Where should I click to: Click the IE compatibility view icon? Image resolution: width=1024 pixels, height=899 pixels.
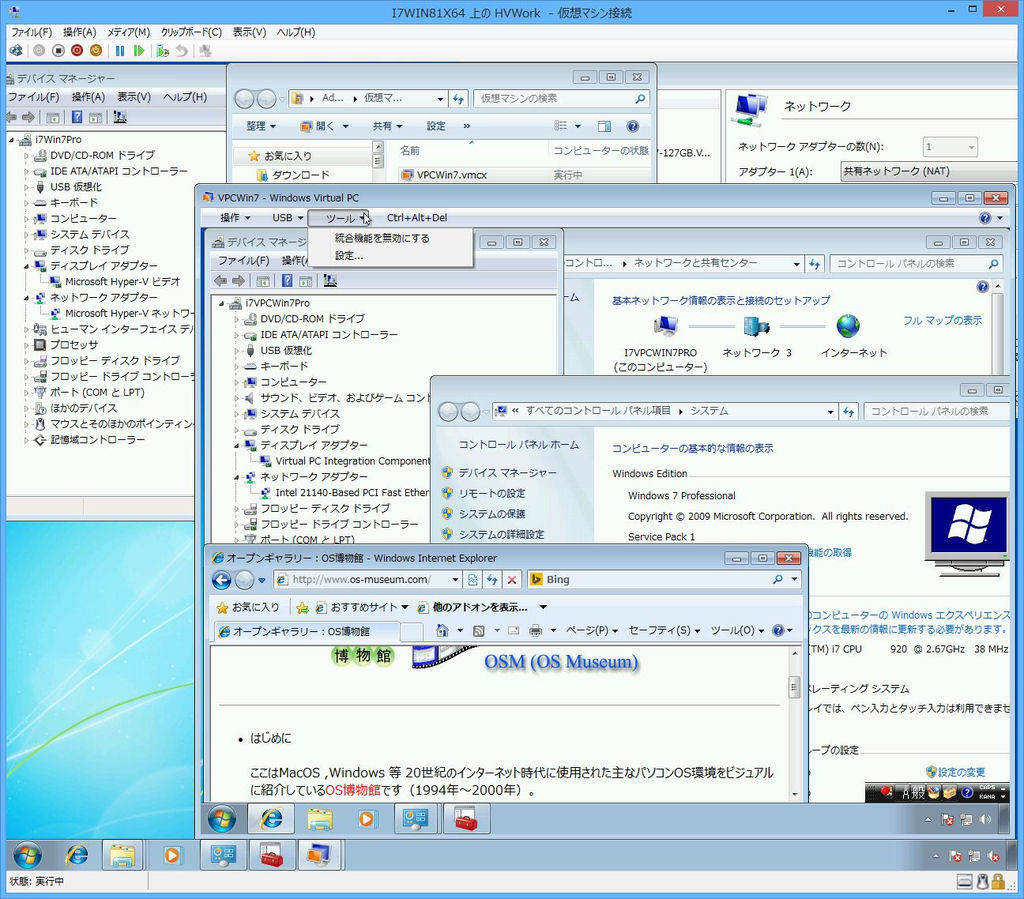click(x=472, y=579)
